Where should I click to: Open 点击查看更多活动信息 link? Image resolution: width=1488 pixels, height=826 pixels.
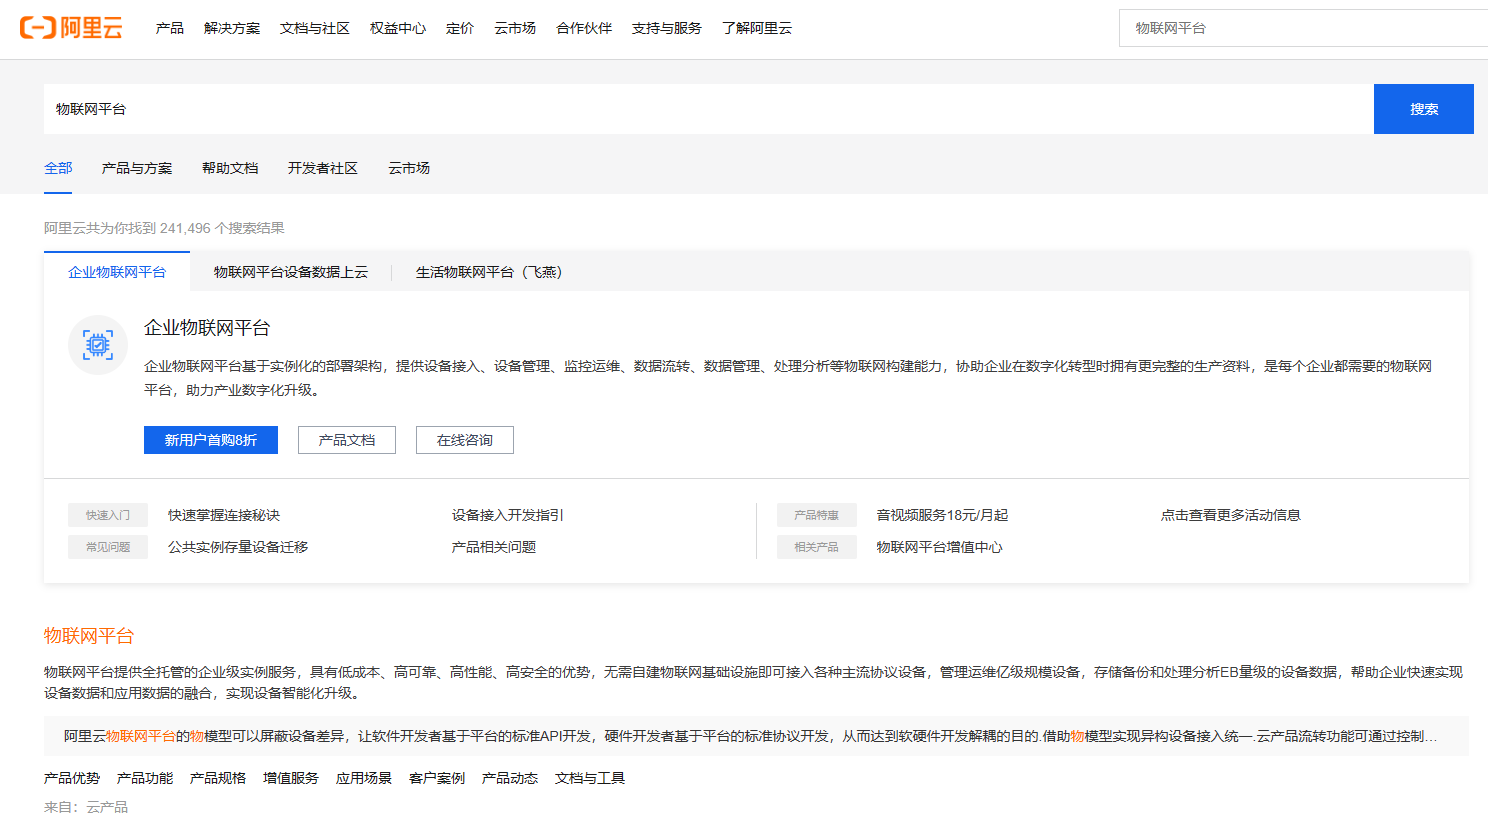click(1231, 515)
